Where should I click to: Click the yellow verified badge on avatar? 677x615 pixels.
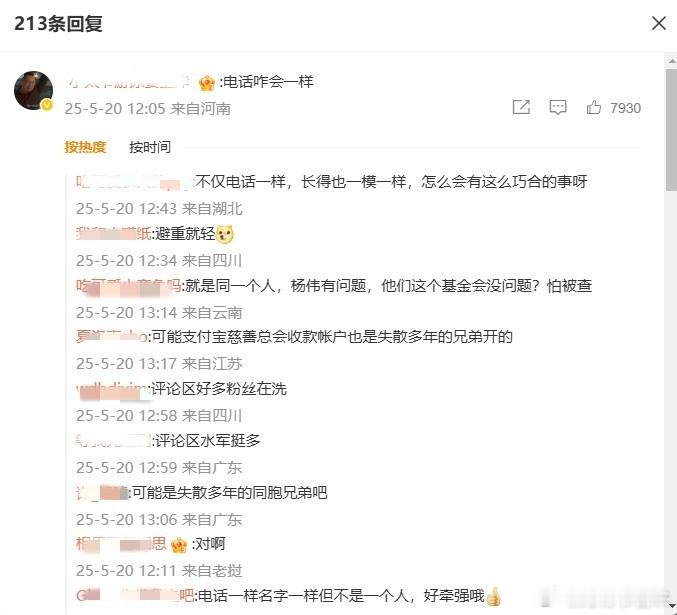[x=47, y=105]
